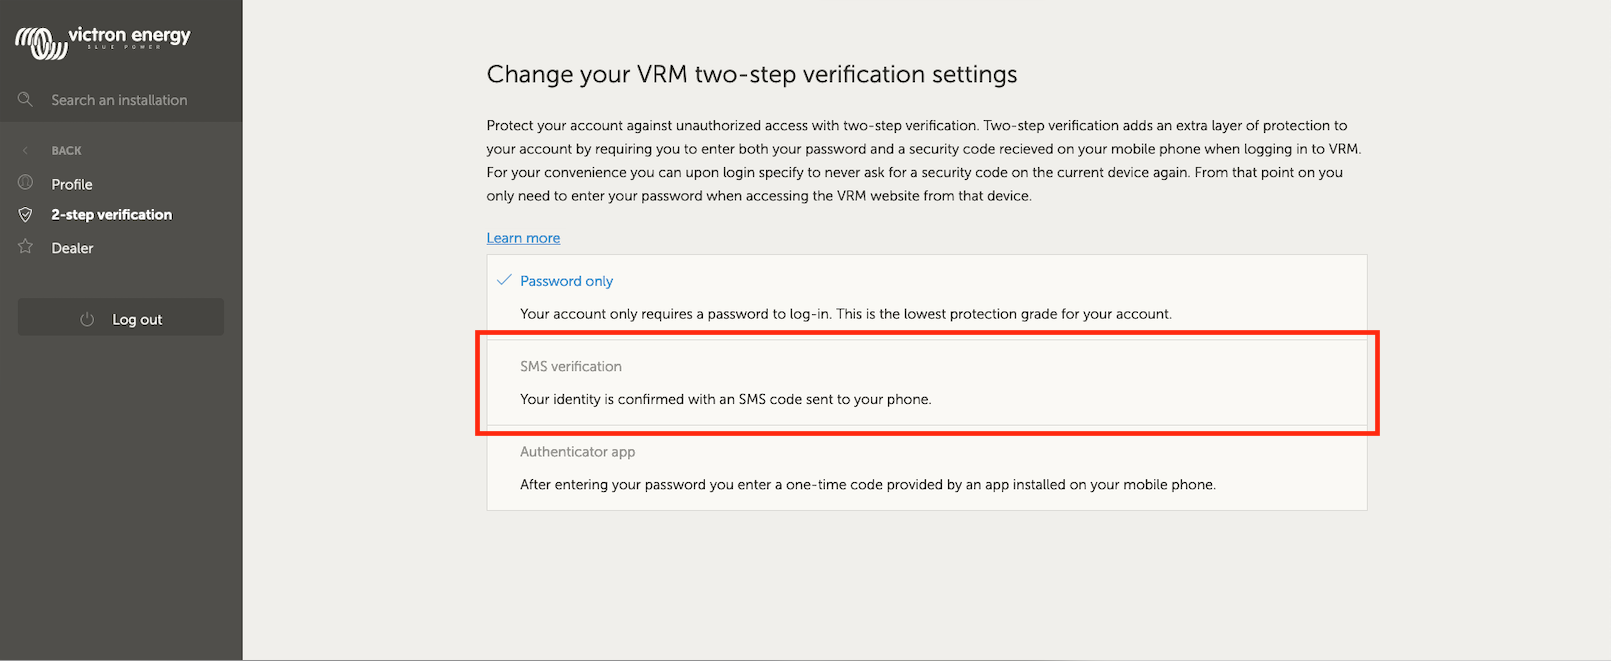Click the star icon beside Dealer
Screen dimensions: 1611x661
26,247
